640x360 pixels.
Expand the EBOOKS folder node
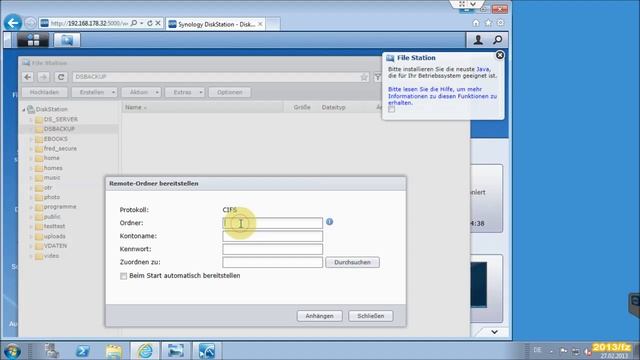(31, 139)
